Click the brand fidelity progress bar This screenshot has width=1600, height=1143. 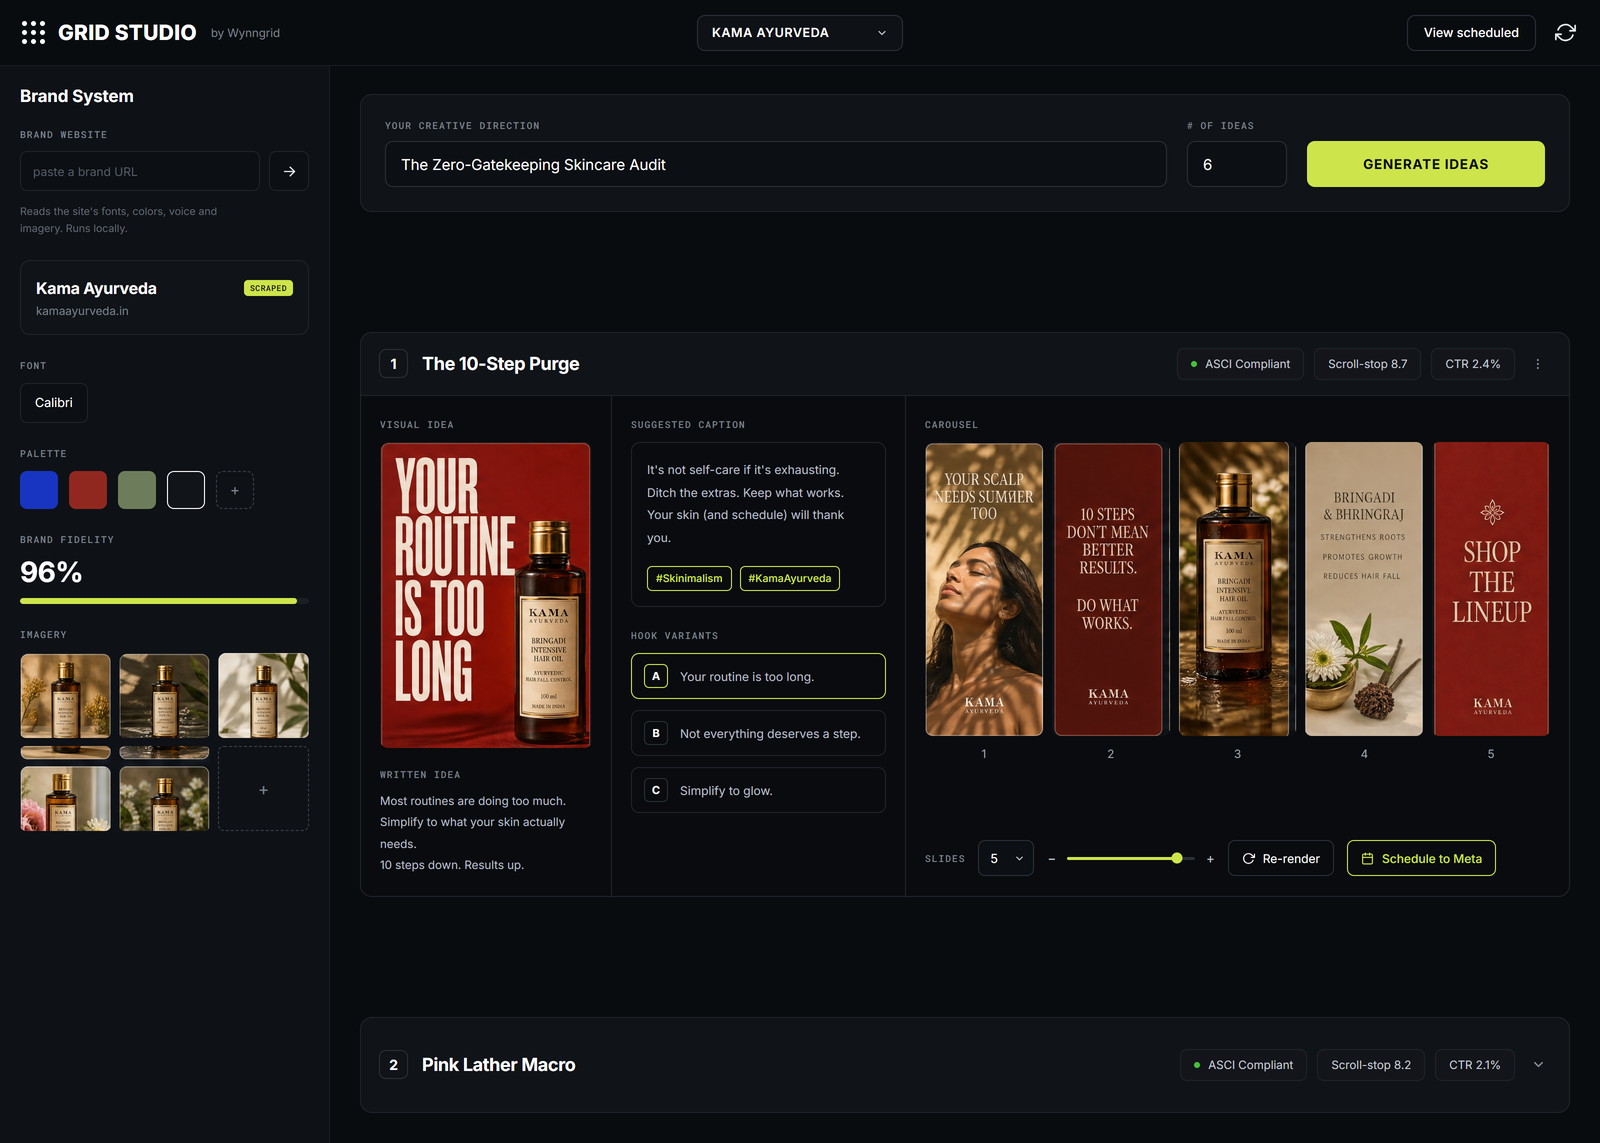[164, 601]
